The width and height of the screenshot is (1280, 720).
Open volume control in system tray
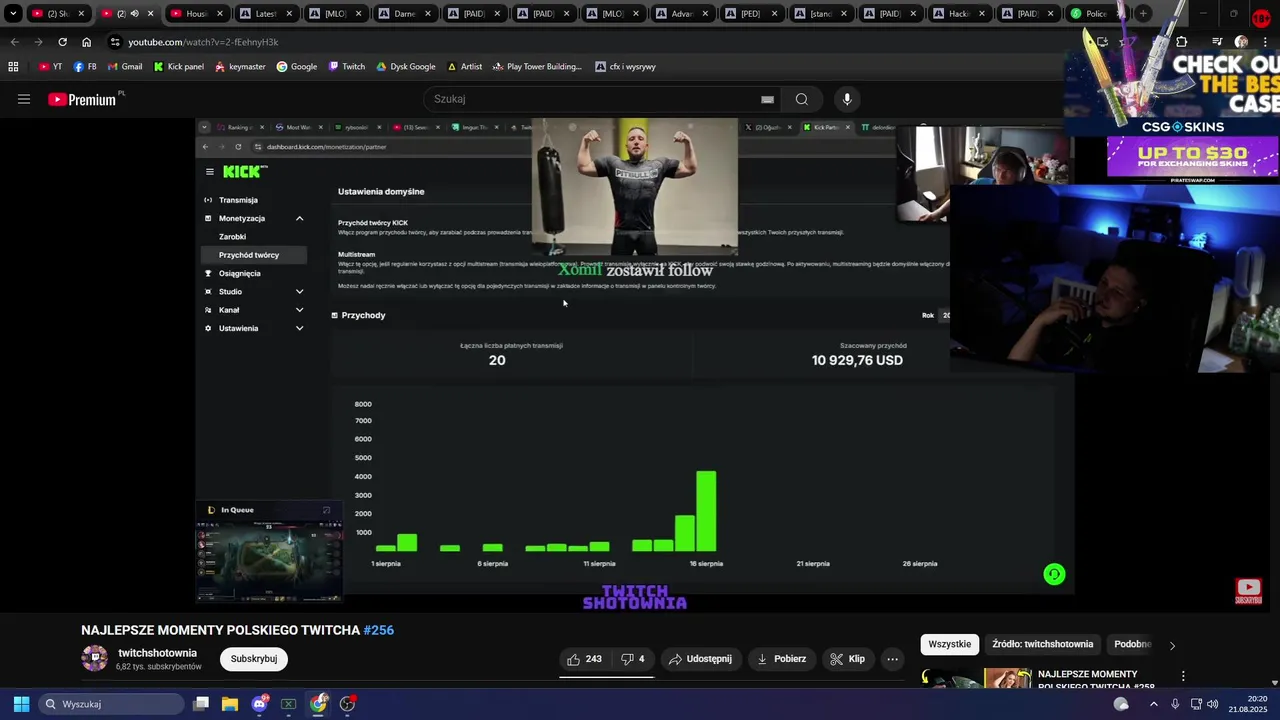1212,704
